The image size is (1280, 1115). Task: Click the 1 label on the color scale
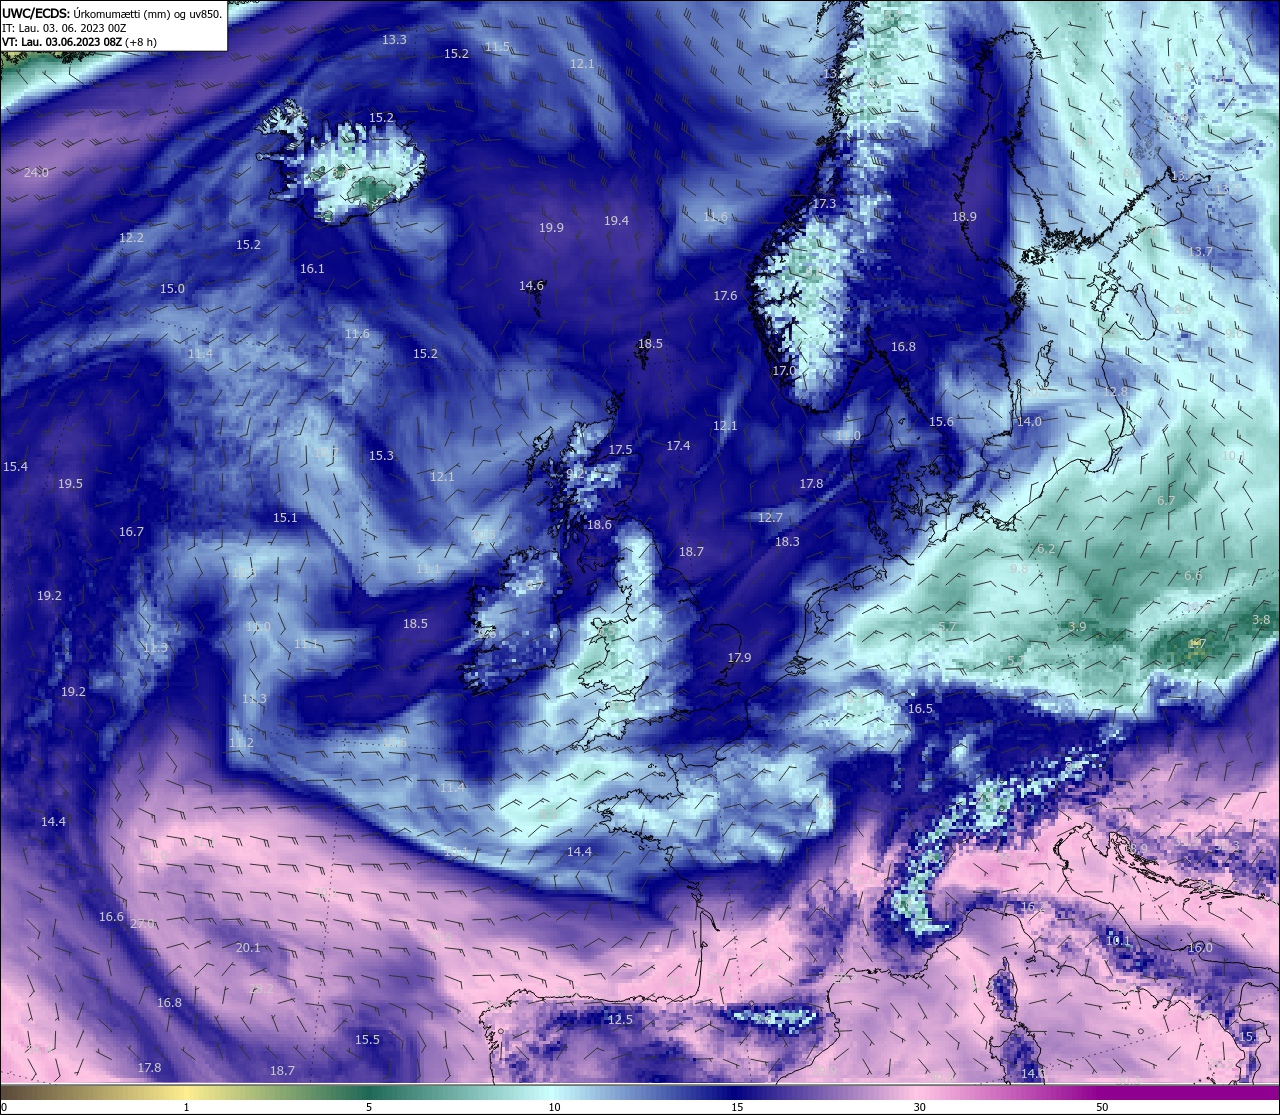pyautogui.click(x=186, y=1107)
